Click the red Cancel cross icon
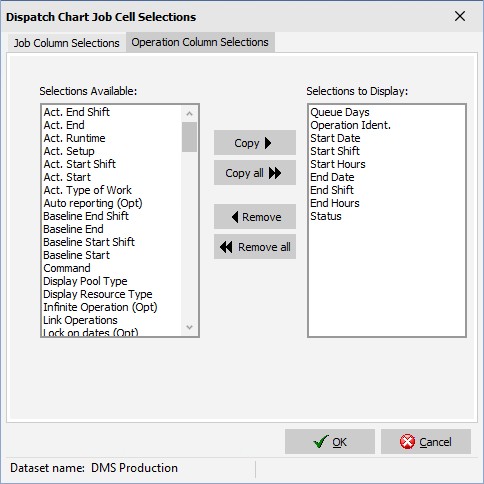This screenshot has height=484, width=484. point(407,442)
